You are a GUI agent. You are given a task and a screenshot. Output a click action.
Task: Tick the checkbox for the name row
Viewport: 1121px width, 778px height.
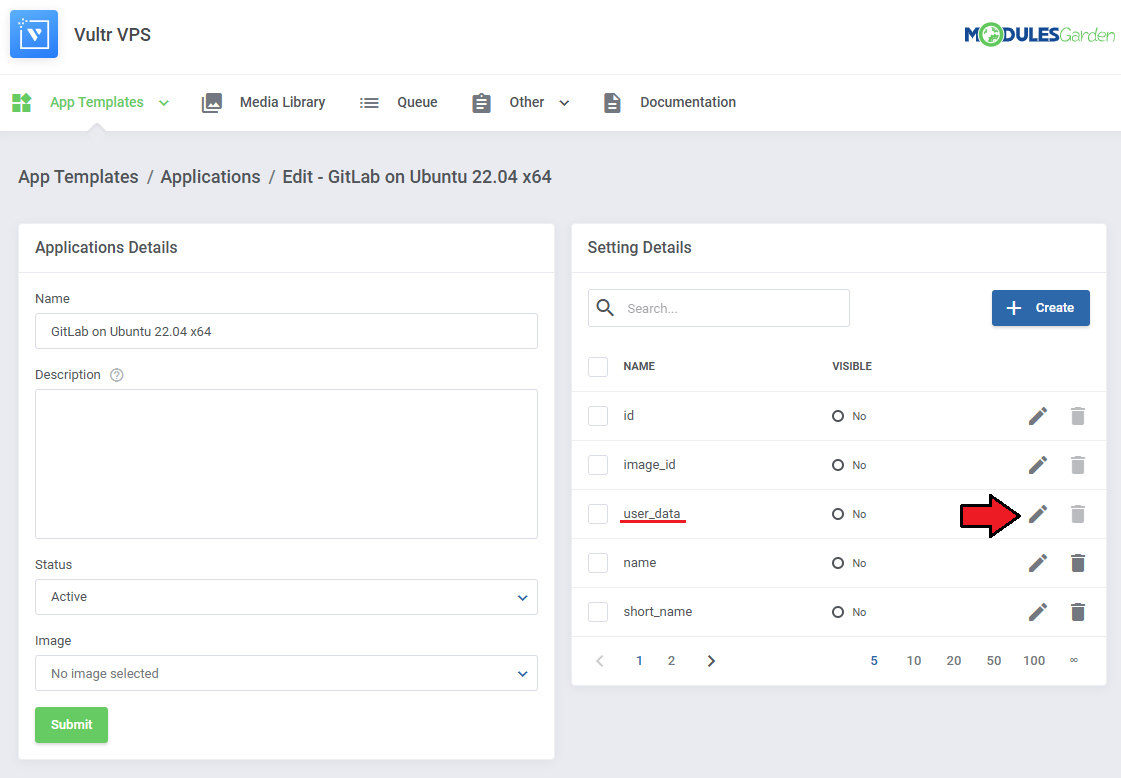coord(598,563)
